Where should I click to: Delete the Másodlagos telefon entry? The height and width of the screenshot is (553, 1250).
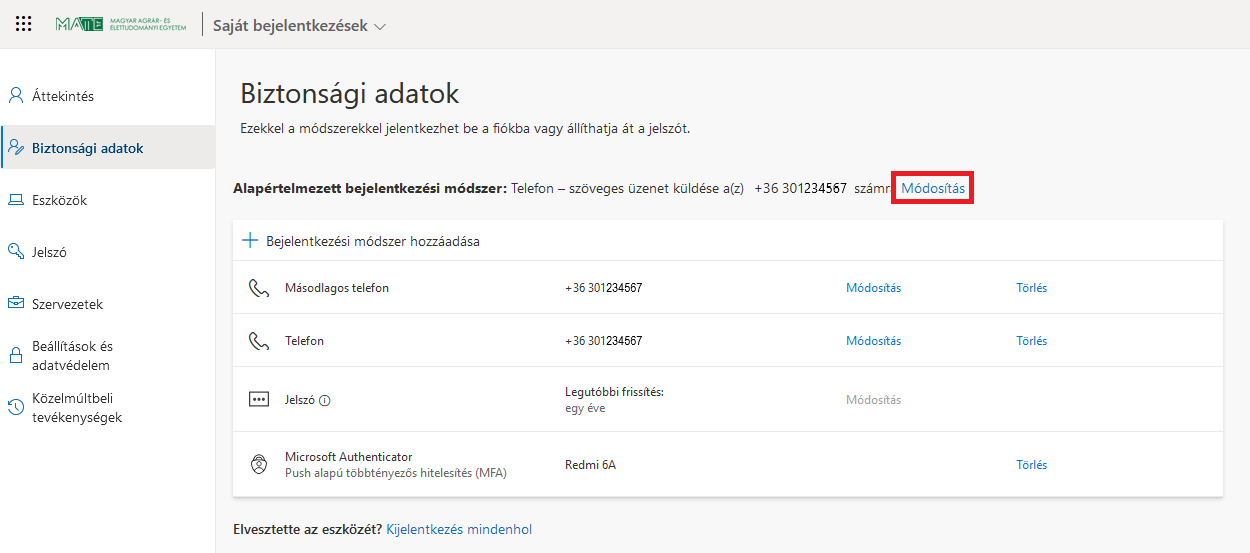(1031, 288)
